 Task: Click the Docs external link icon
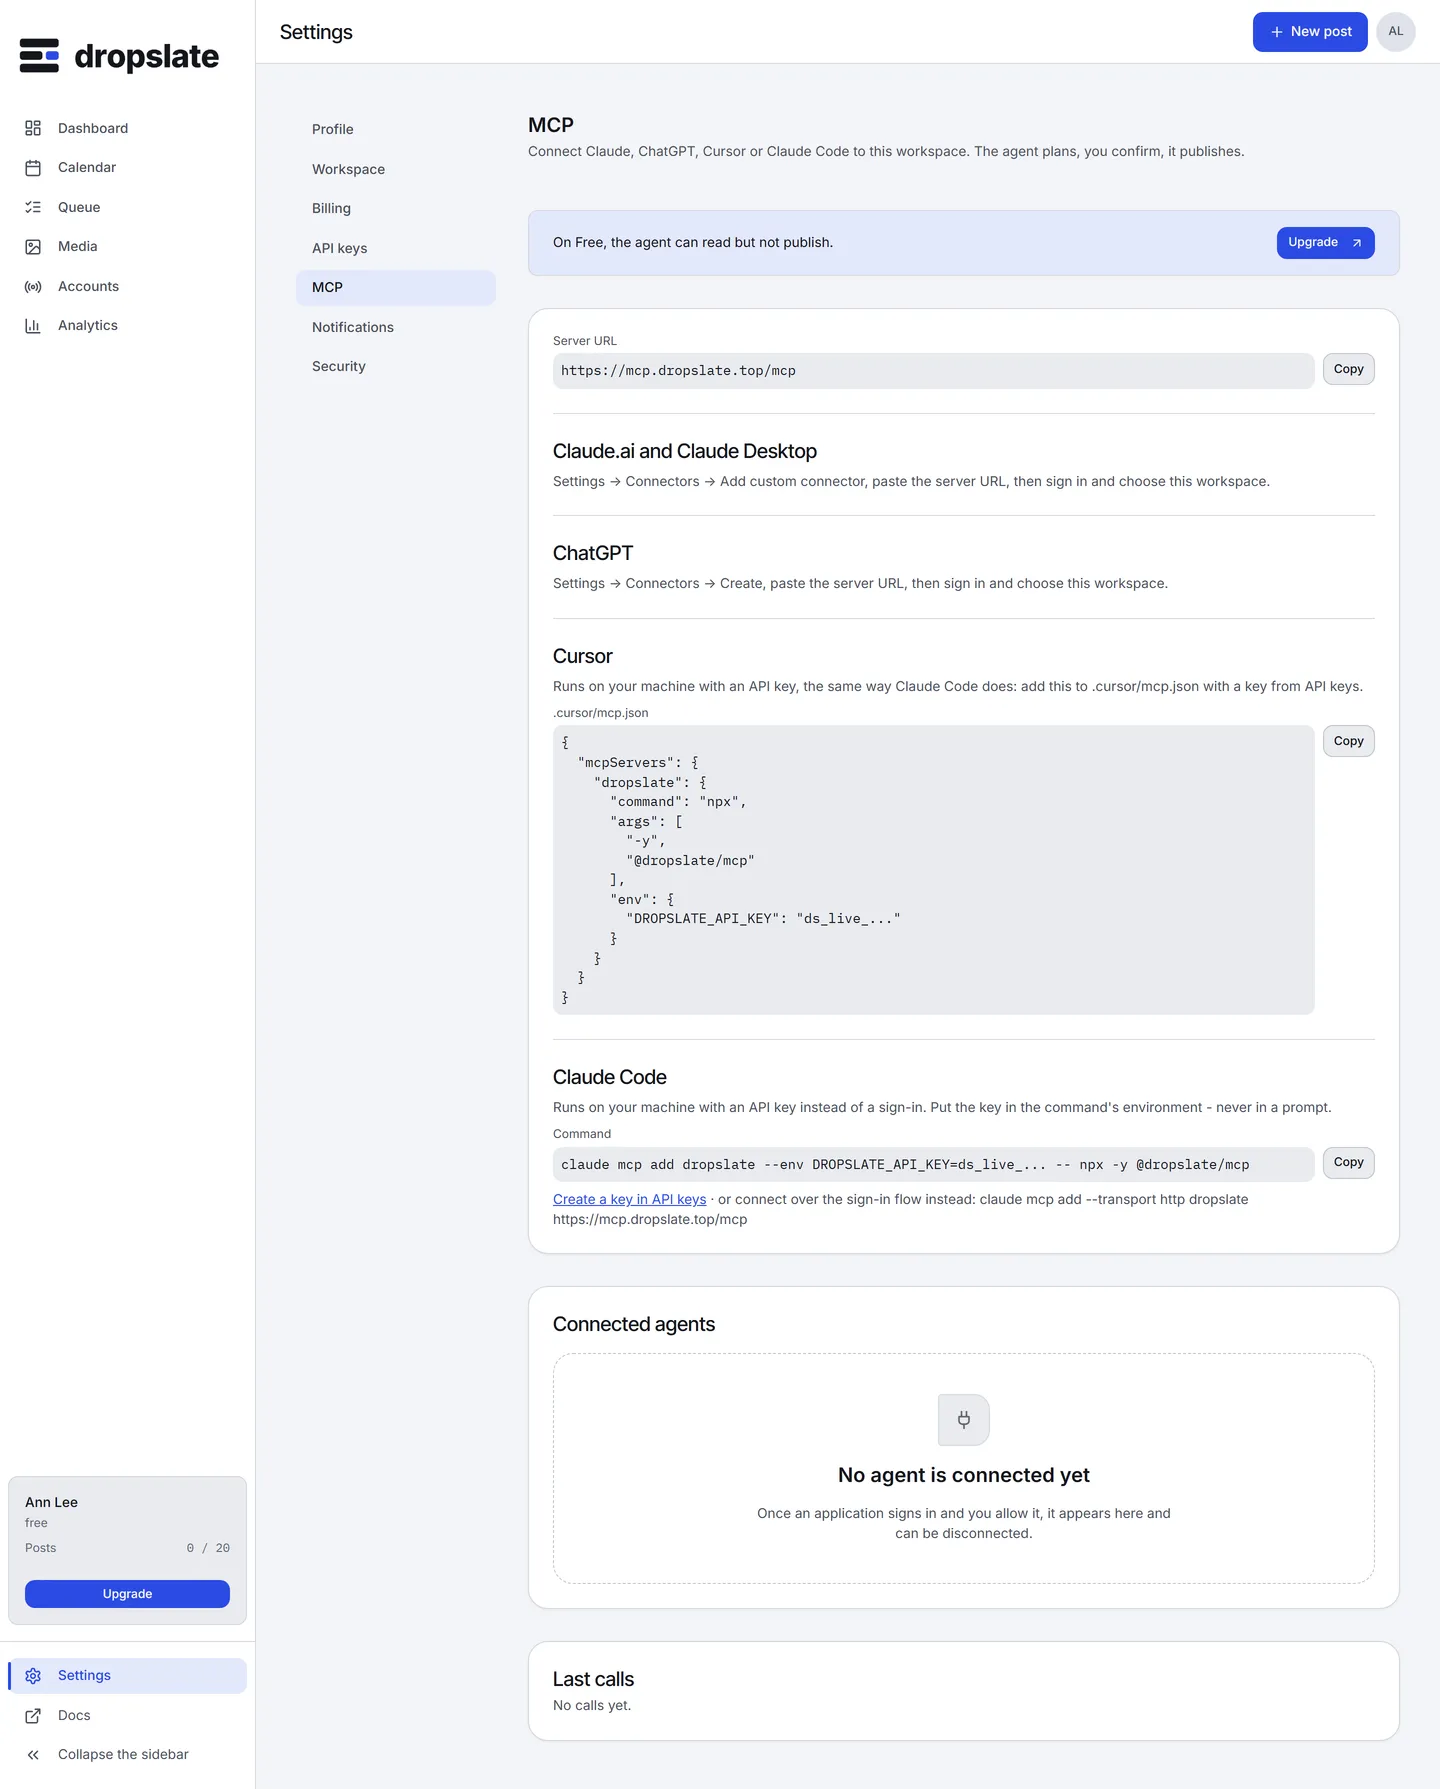[33, 1716]
